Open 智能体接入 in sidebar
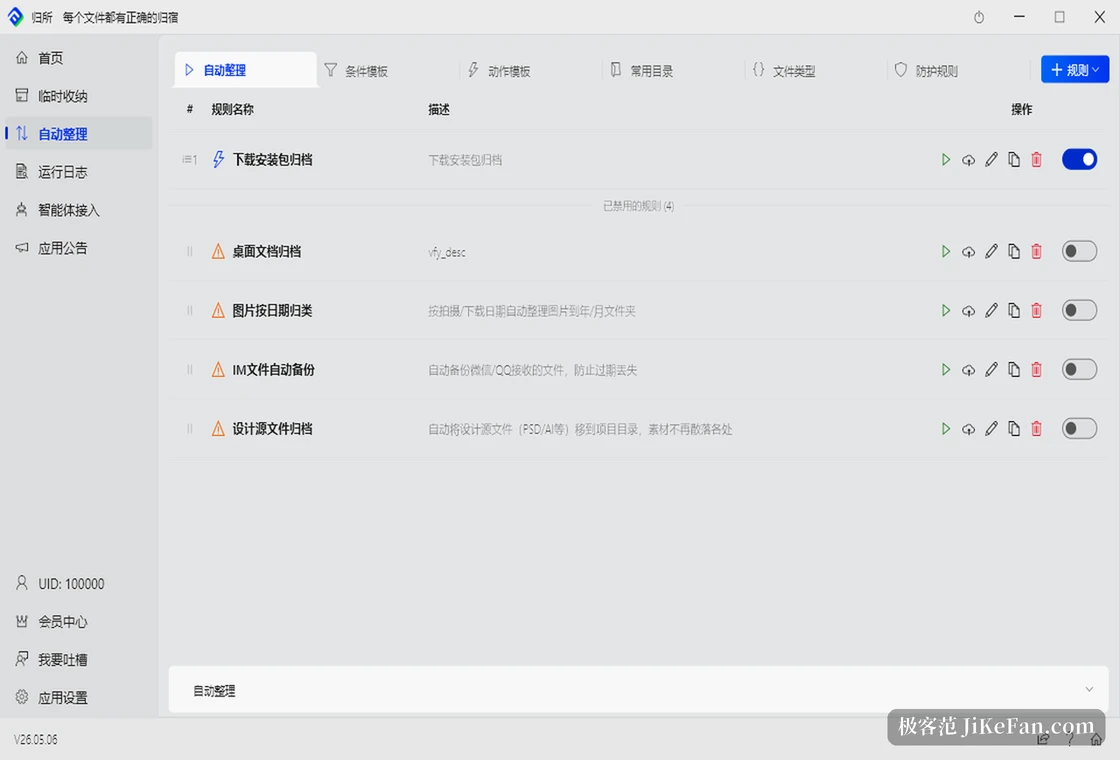 click(x=79, y=210)
